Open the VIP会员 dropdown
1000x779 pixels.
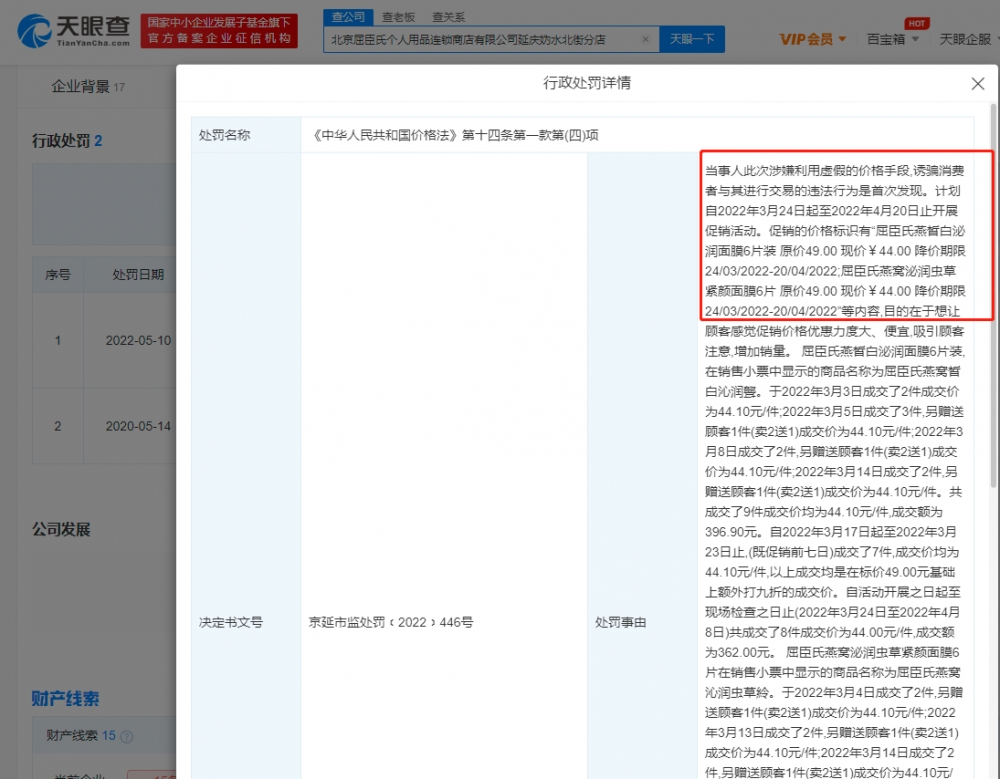point(812,40)
